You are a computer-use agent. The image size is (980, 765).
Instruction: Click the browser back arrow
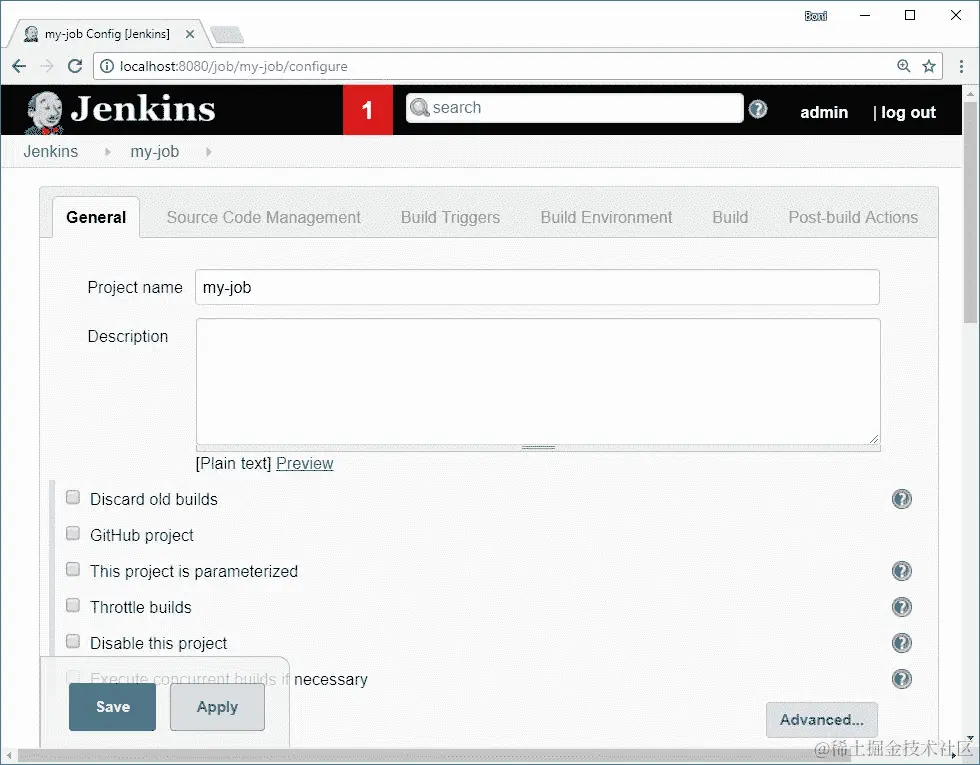tap(19, 66)
